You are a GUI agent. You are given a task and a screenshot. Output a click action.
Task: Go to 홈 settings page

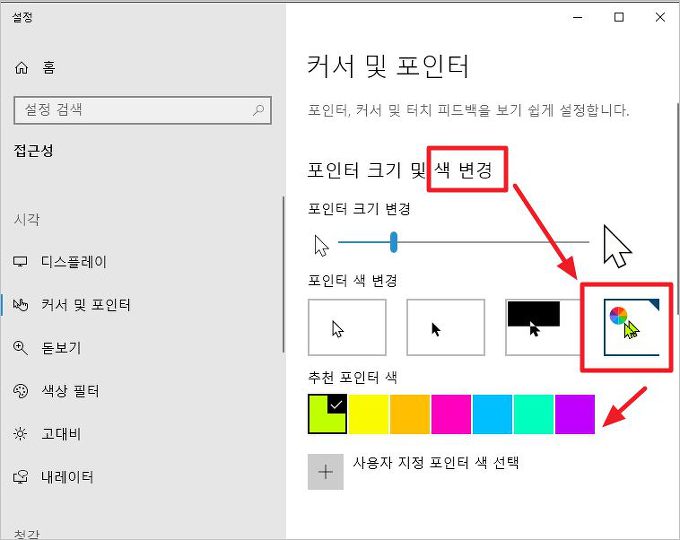(49, 68)
